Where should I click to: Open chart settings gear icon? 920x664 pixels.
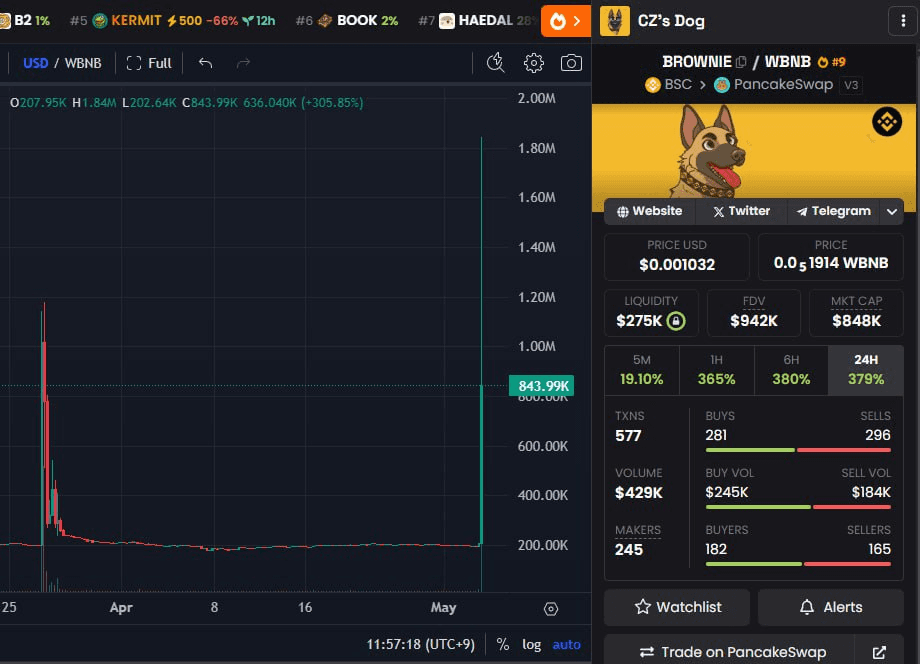[533, 63]
